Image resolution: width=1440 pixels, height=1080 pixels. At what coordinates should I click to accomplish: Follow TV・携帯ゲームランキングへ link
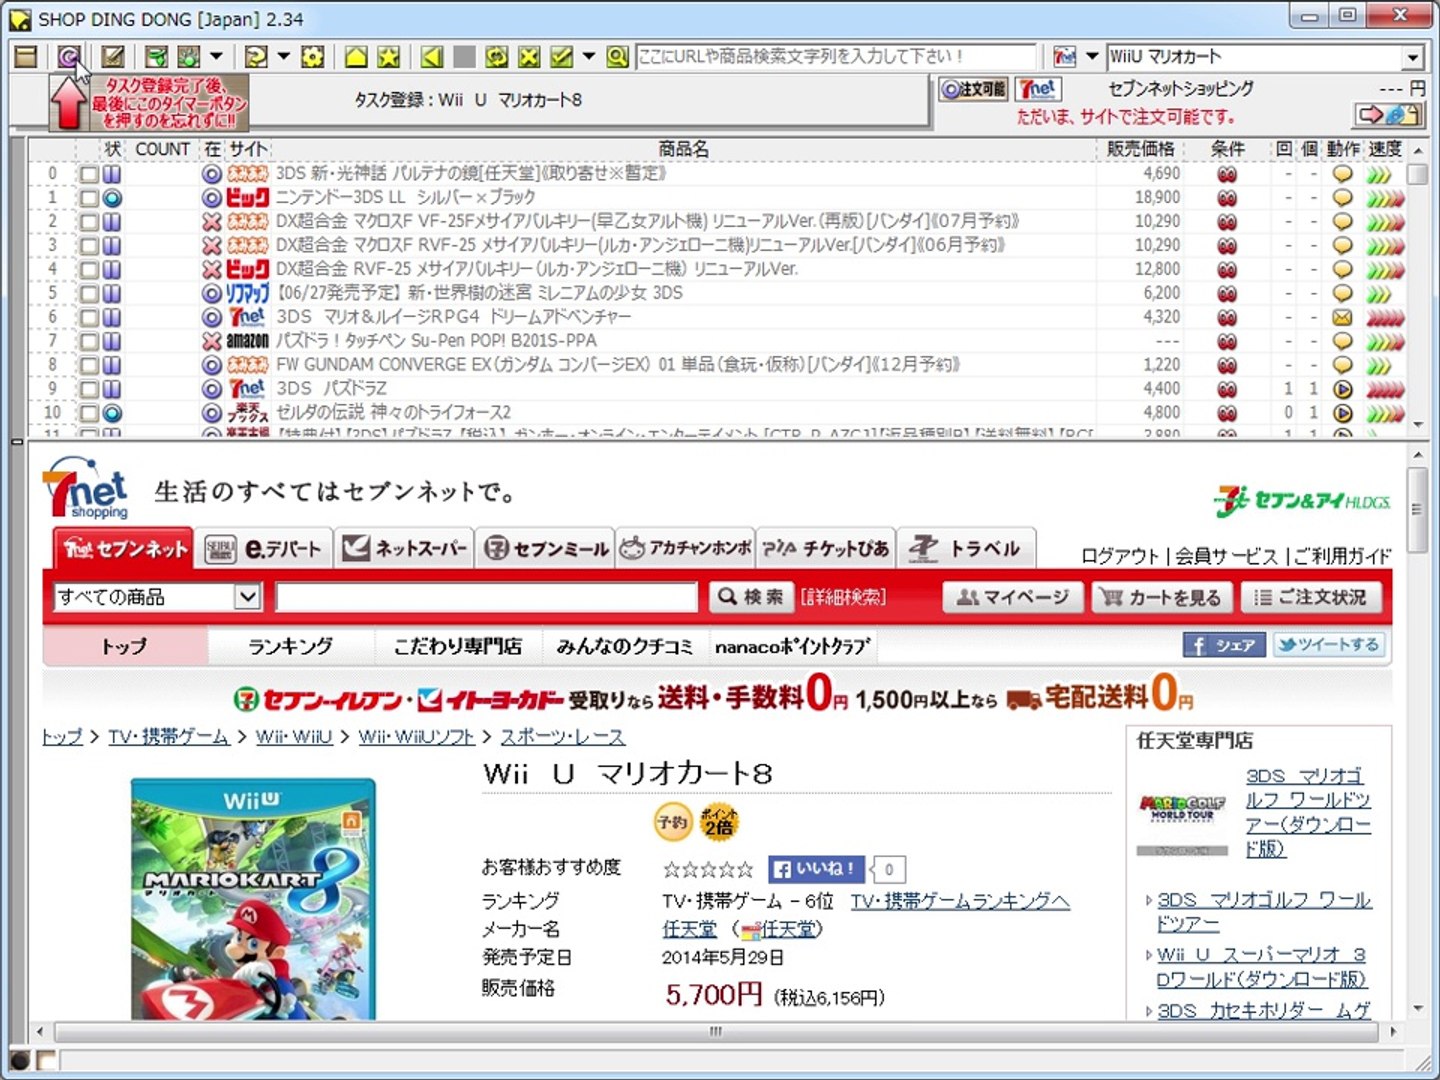click(960, 901)
